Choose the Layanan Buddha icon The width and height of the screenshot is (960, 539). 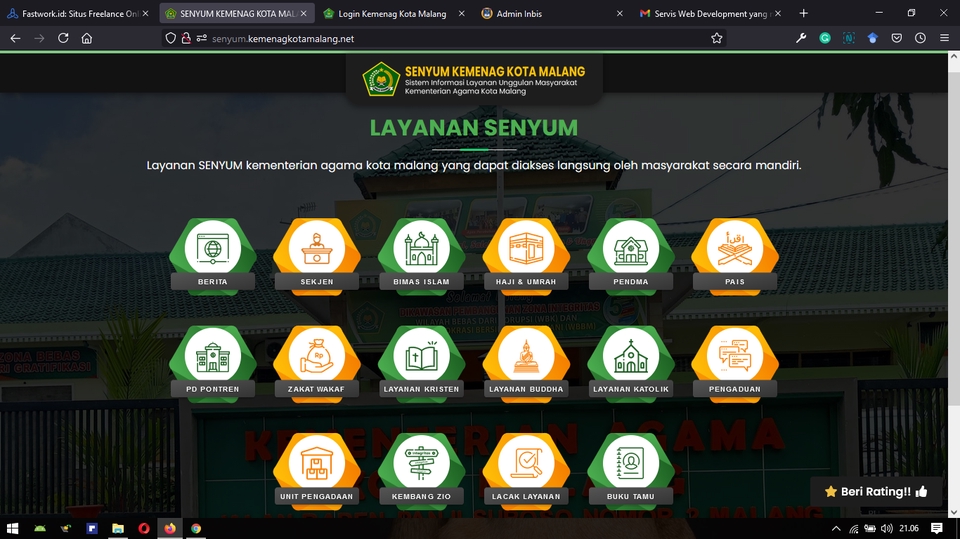(x=526, y=363)
